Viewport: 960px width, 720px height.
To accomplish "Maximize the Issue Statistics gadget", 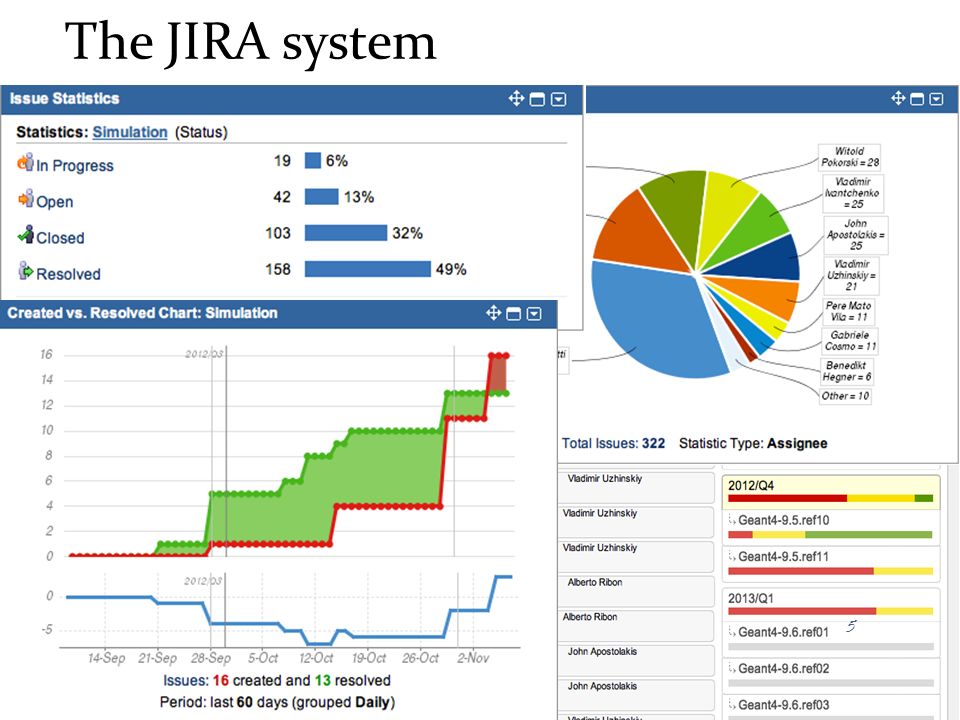I will click(537, 99).
